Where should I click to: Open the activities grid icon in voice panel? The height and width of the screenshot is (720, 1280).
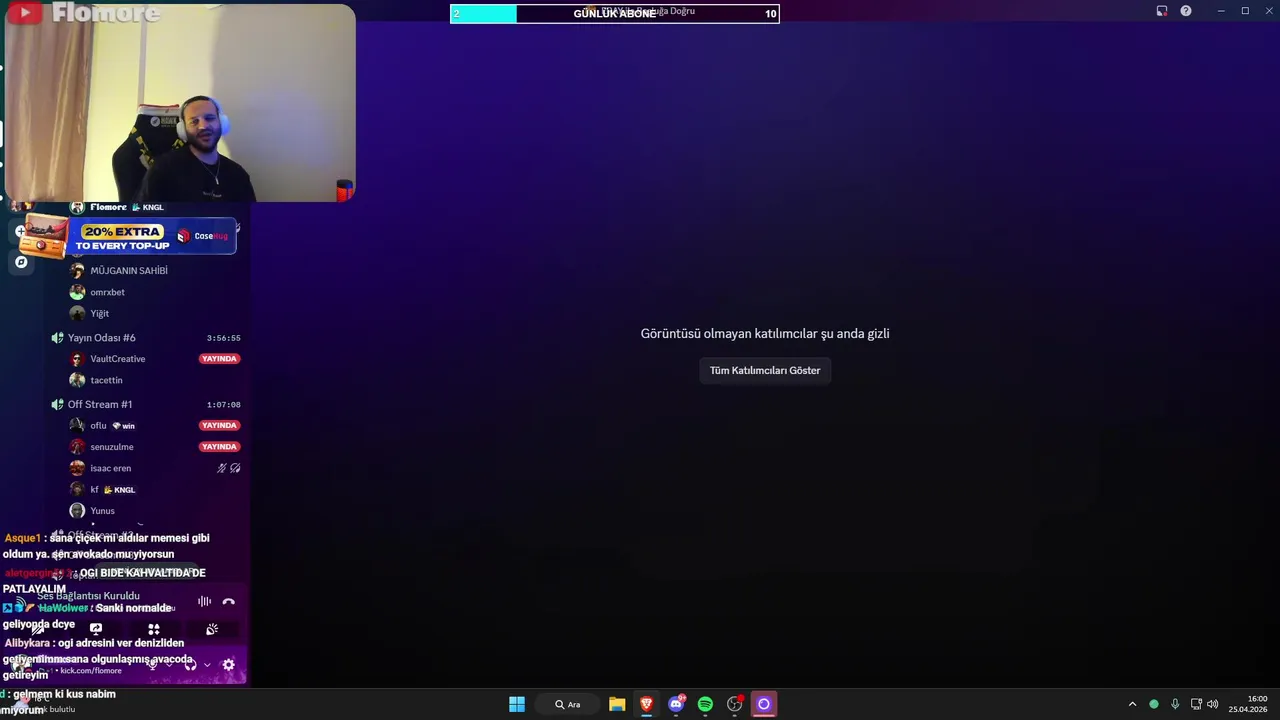coord(154,629)
